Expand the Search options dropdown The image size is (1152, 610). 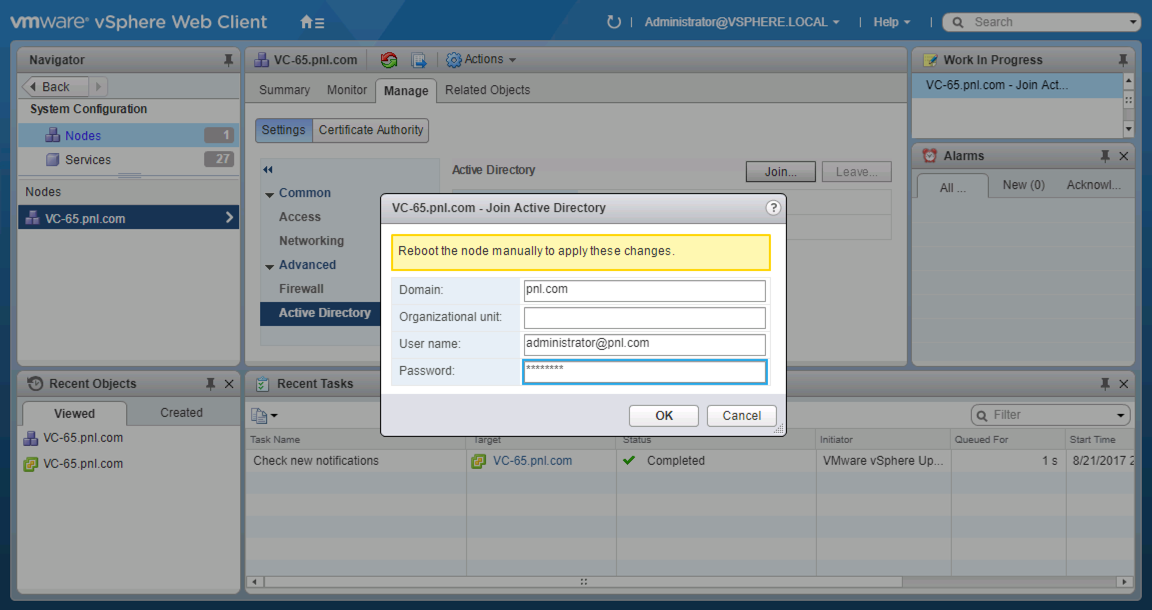(1133, 23)
